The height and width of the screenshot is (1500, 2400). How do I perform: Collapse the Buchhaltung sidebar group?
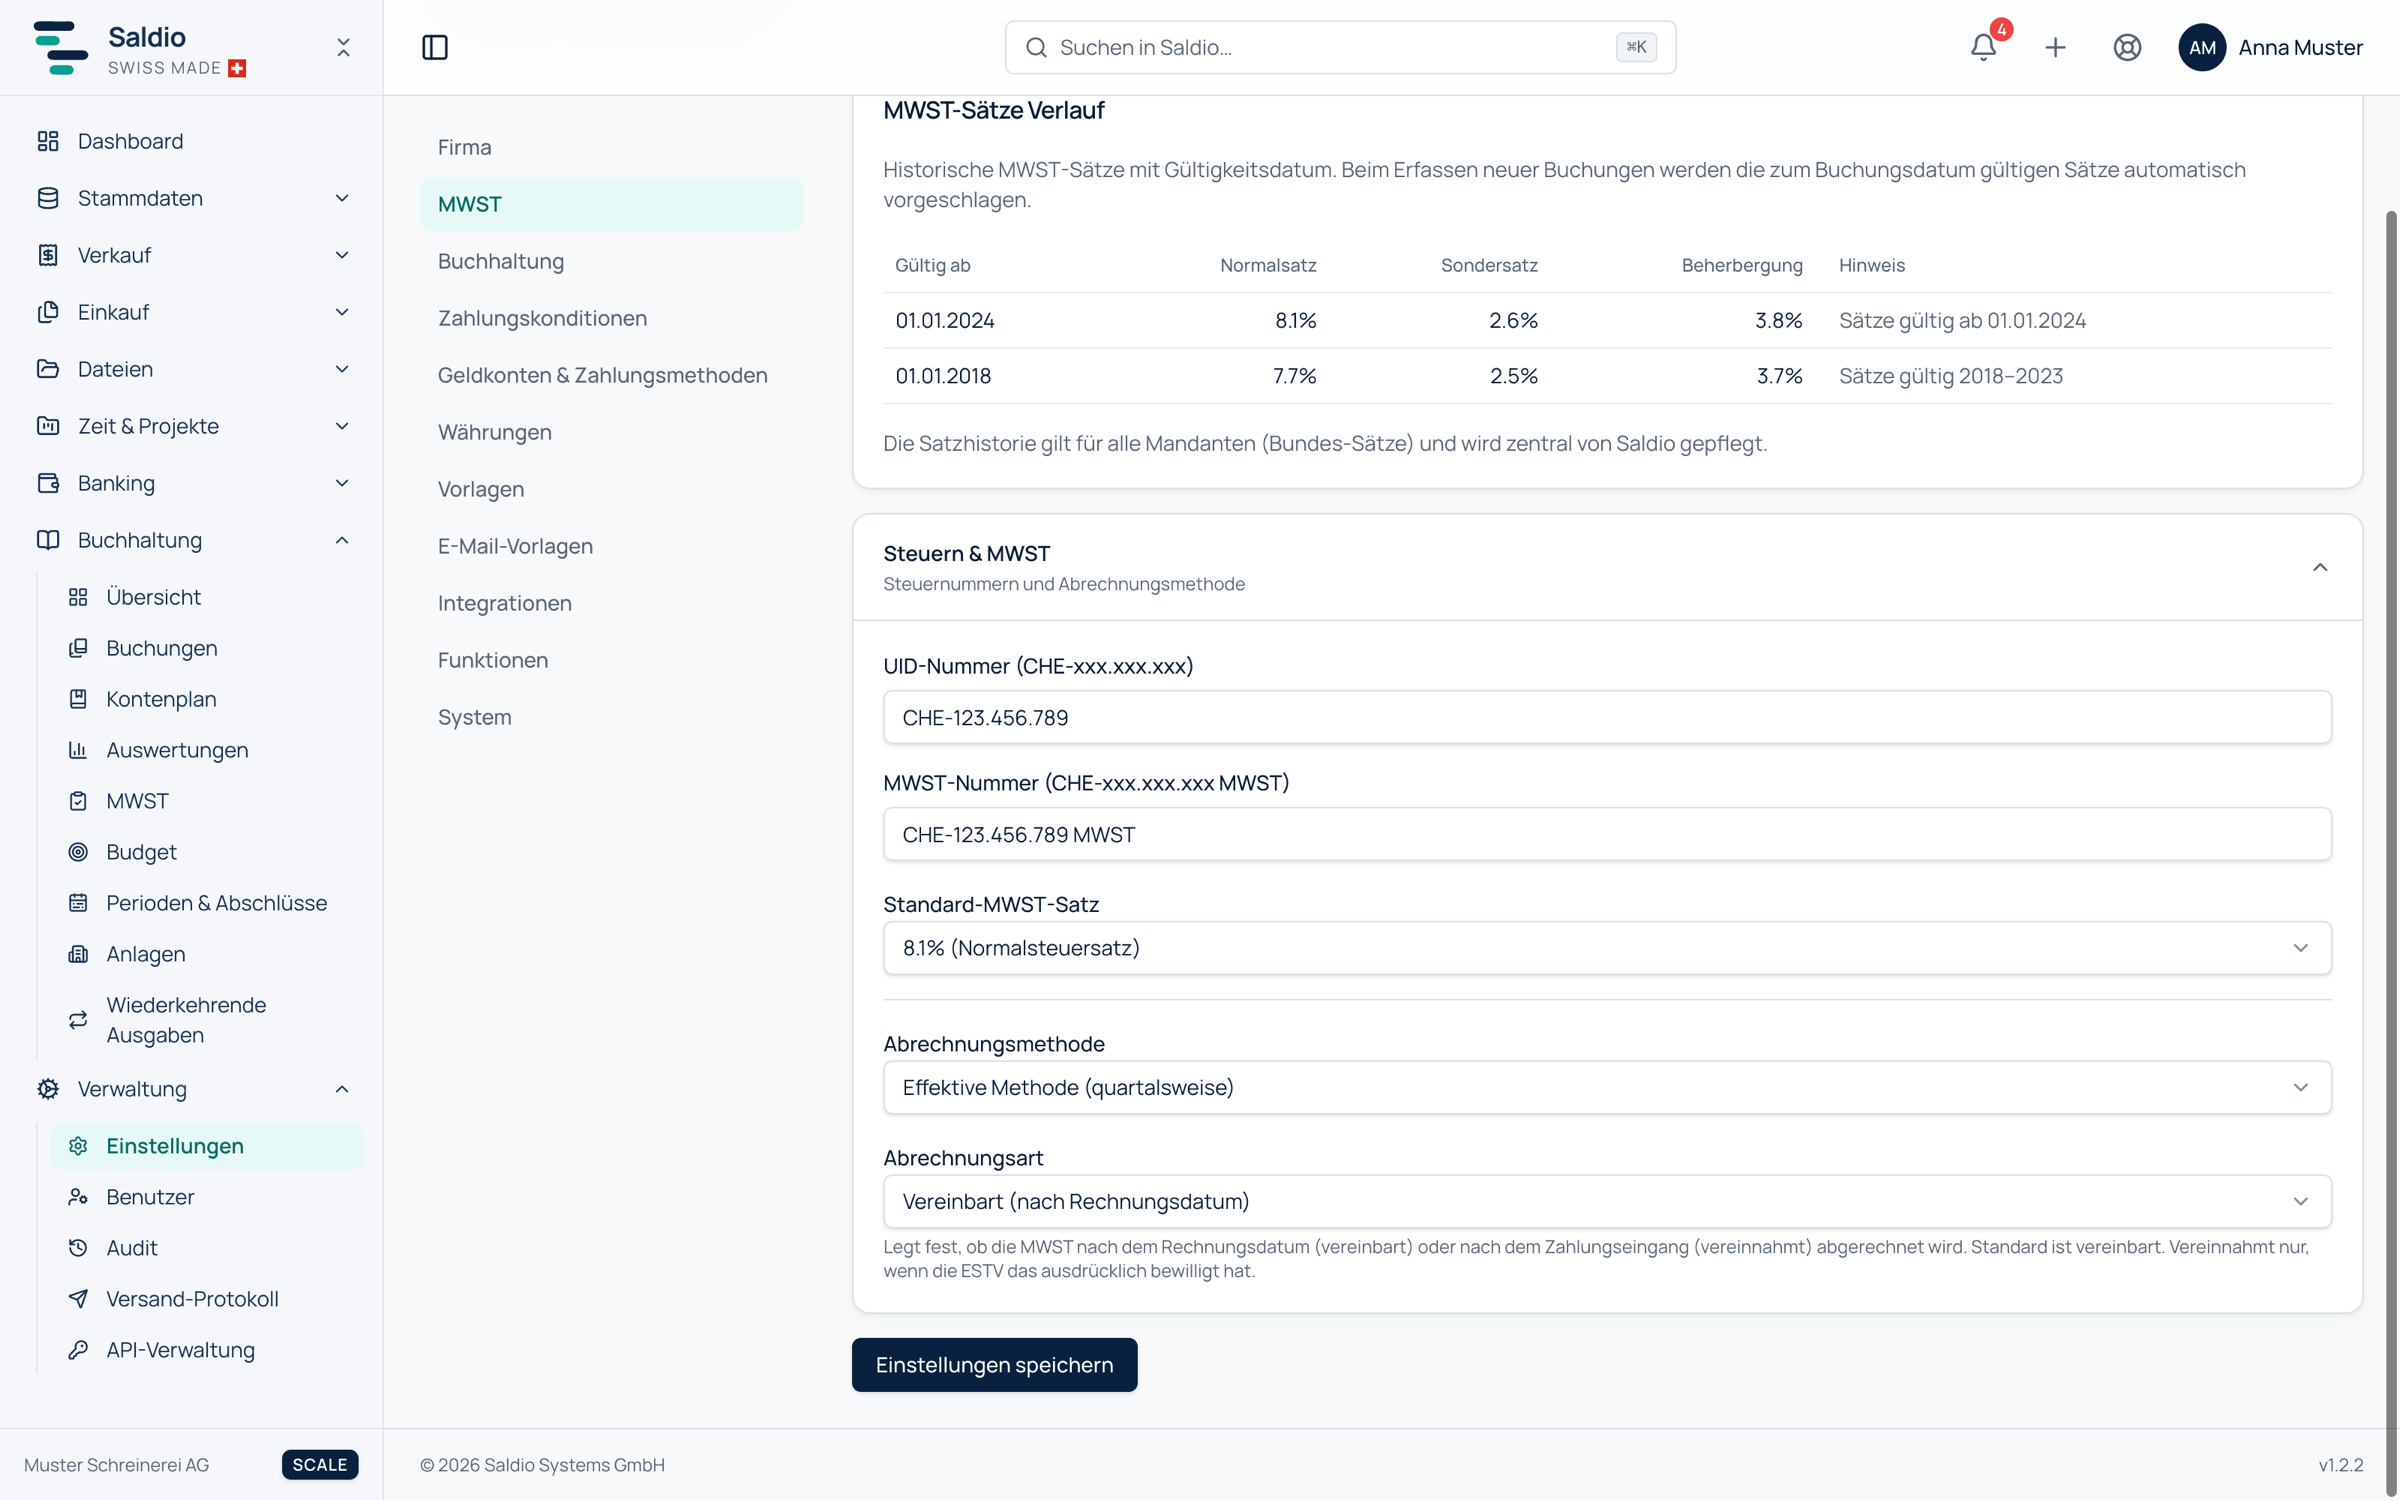coord(192,540)
